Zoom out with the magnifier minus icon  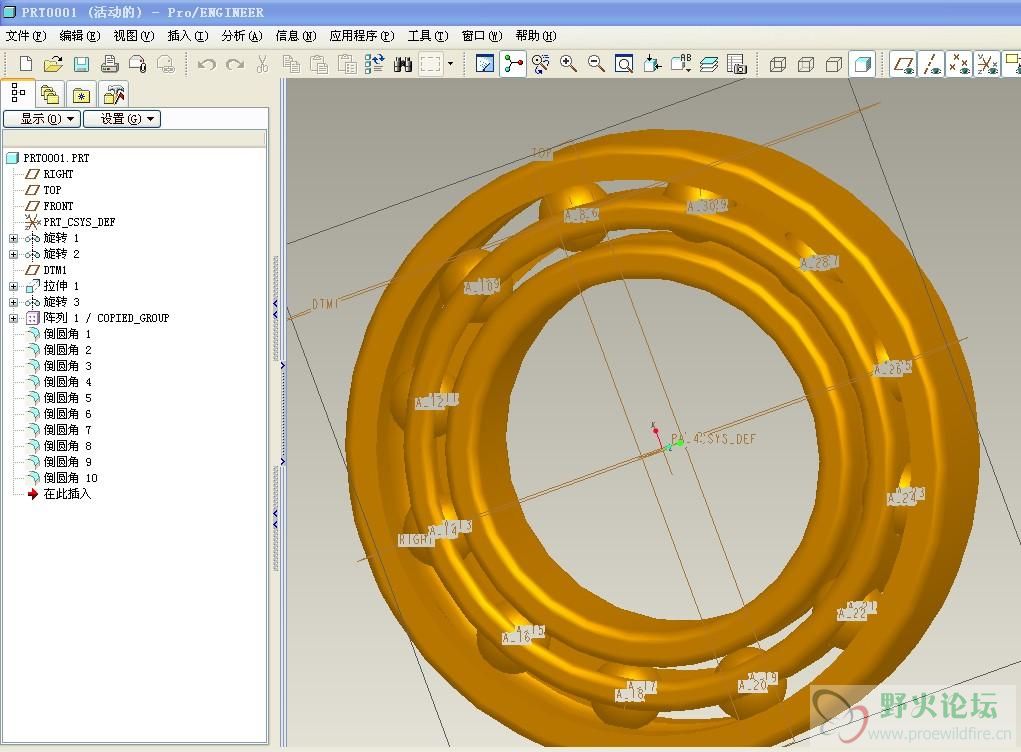[596, 64]
